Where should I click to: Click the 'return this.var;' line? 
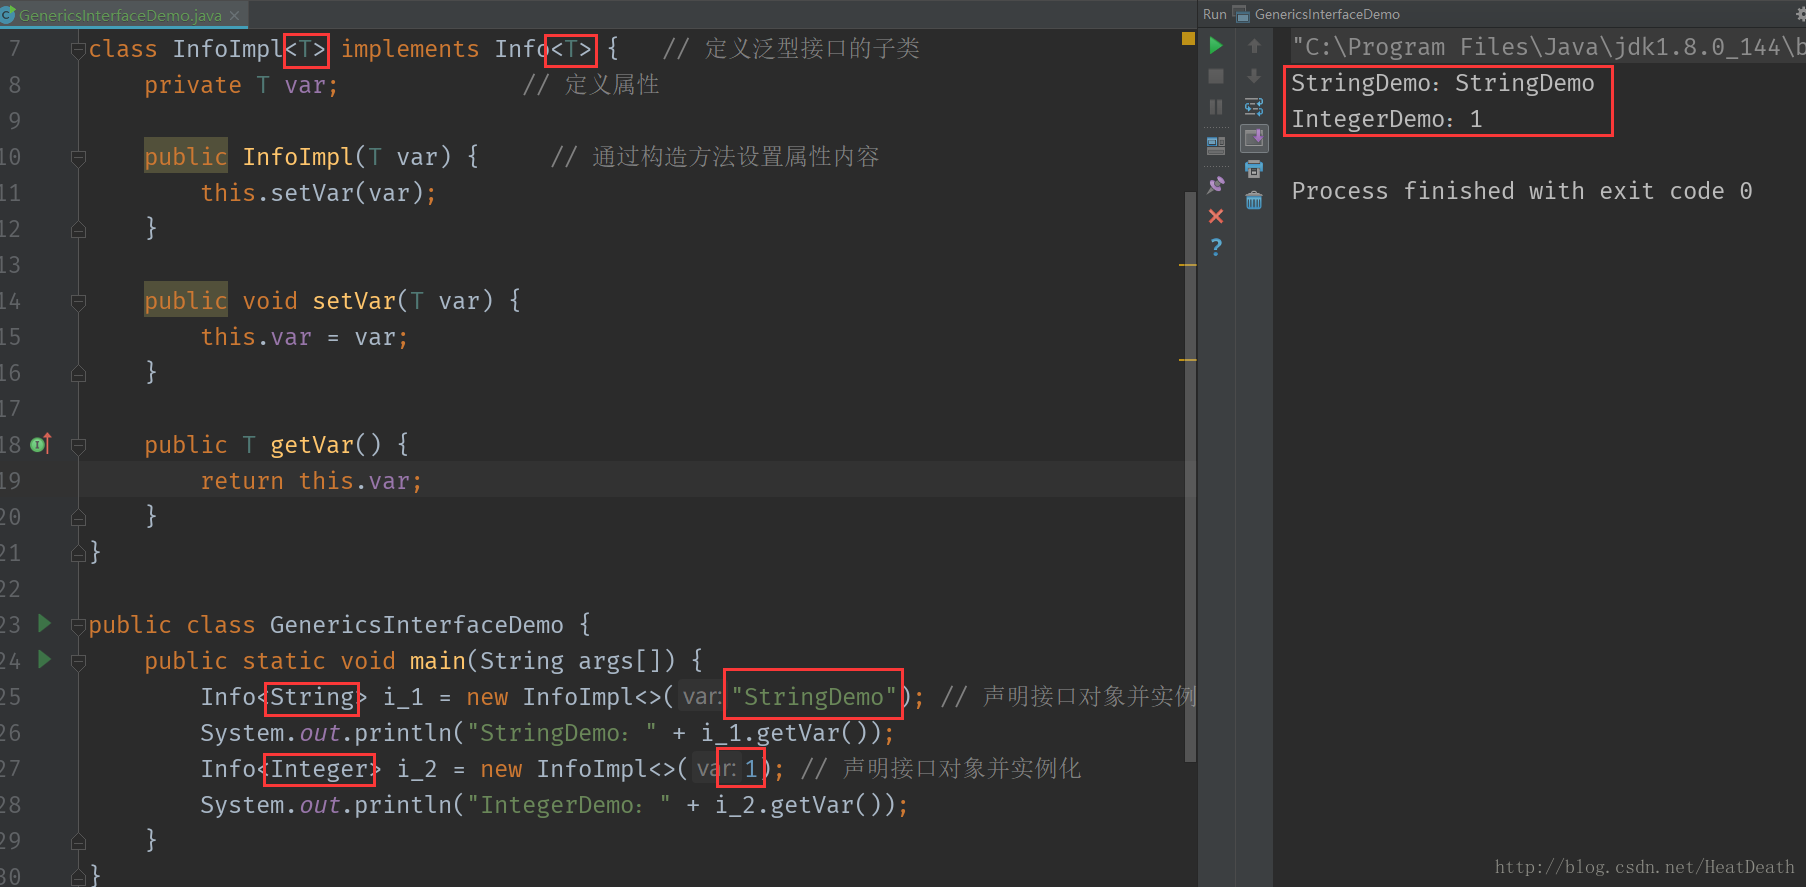tap(311, 481)
